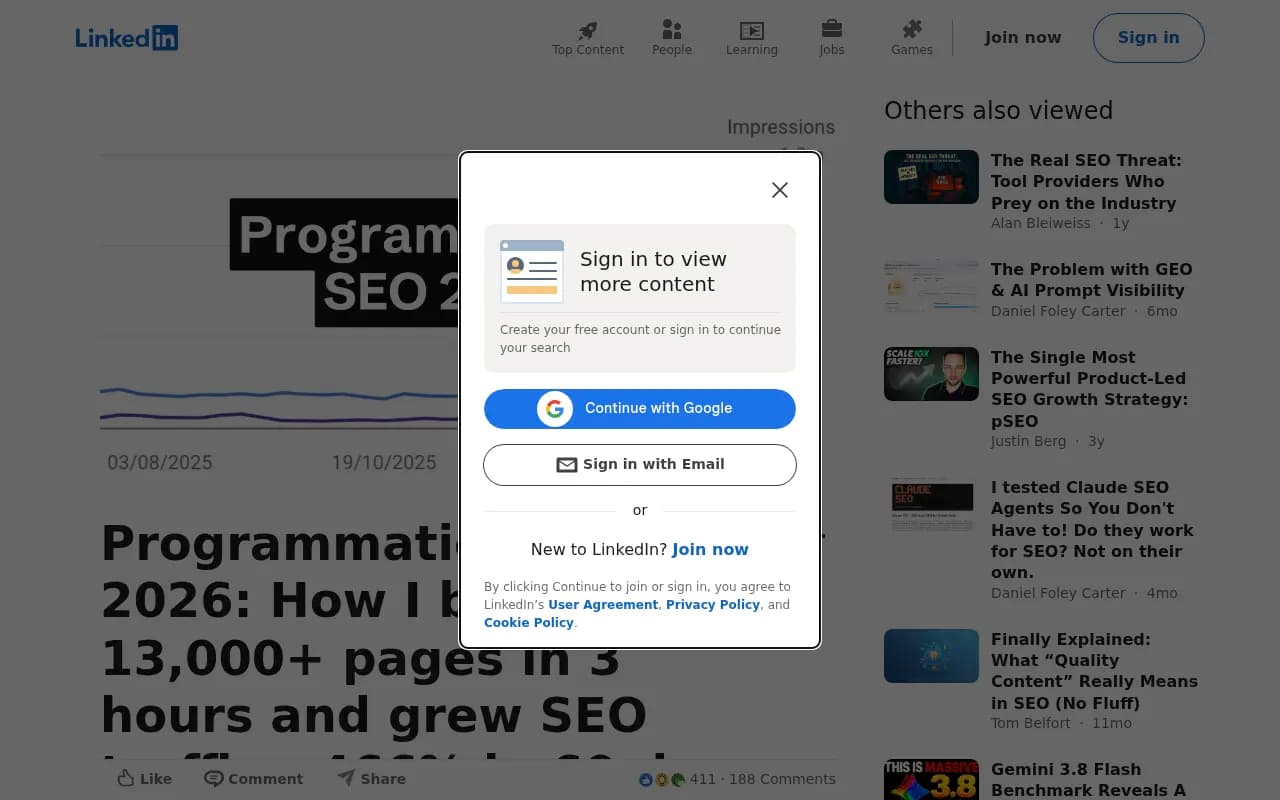Open the Learning section
The height and width of the screenshot is (800, 1280).
pyautogui.click(x=752, y=38)
